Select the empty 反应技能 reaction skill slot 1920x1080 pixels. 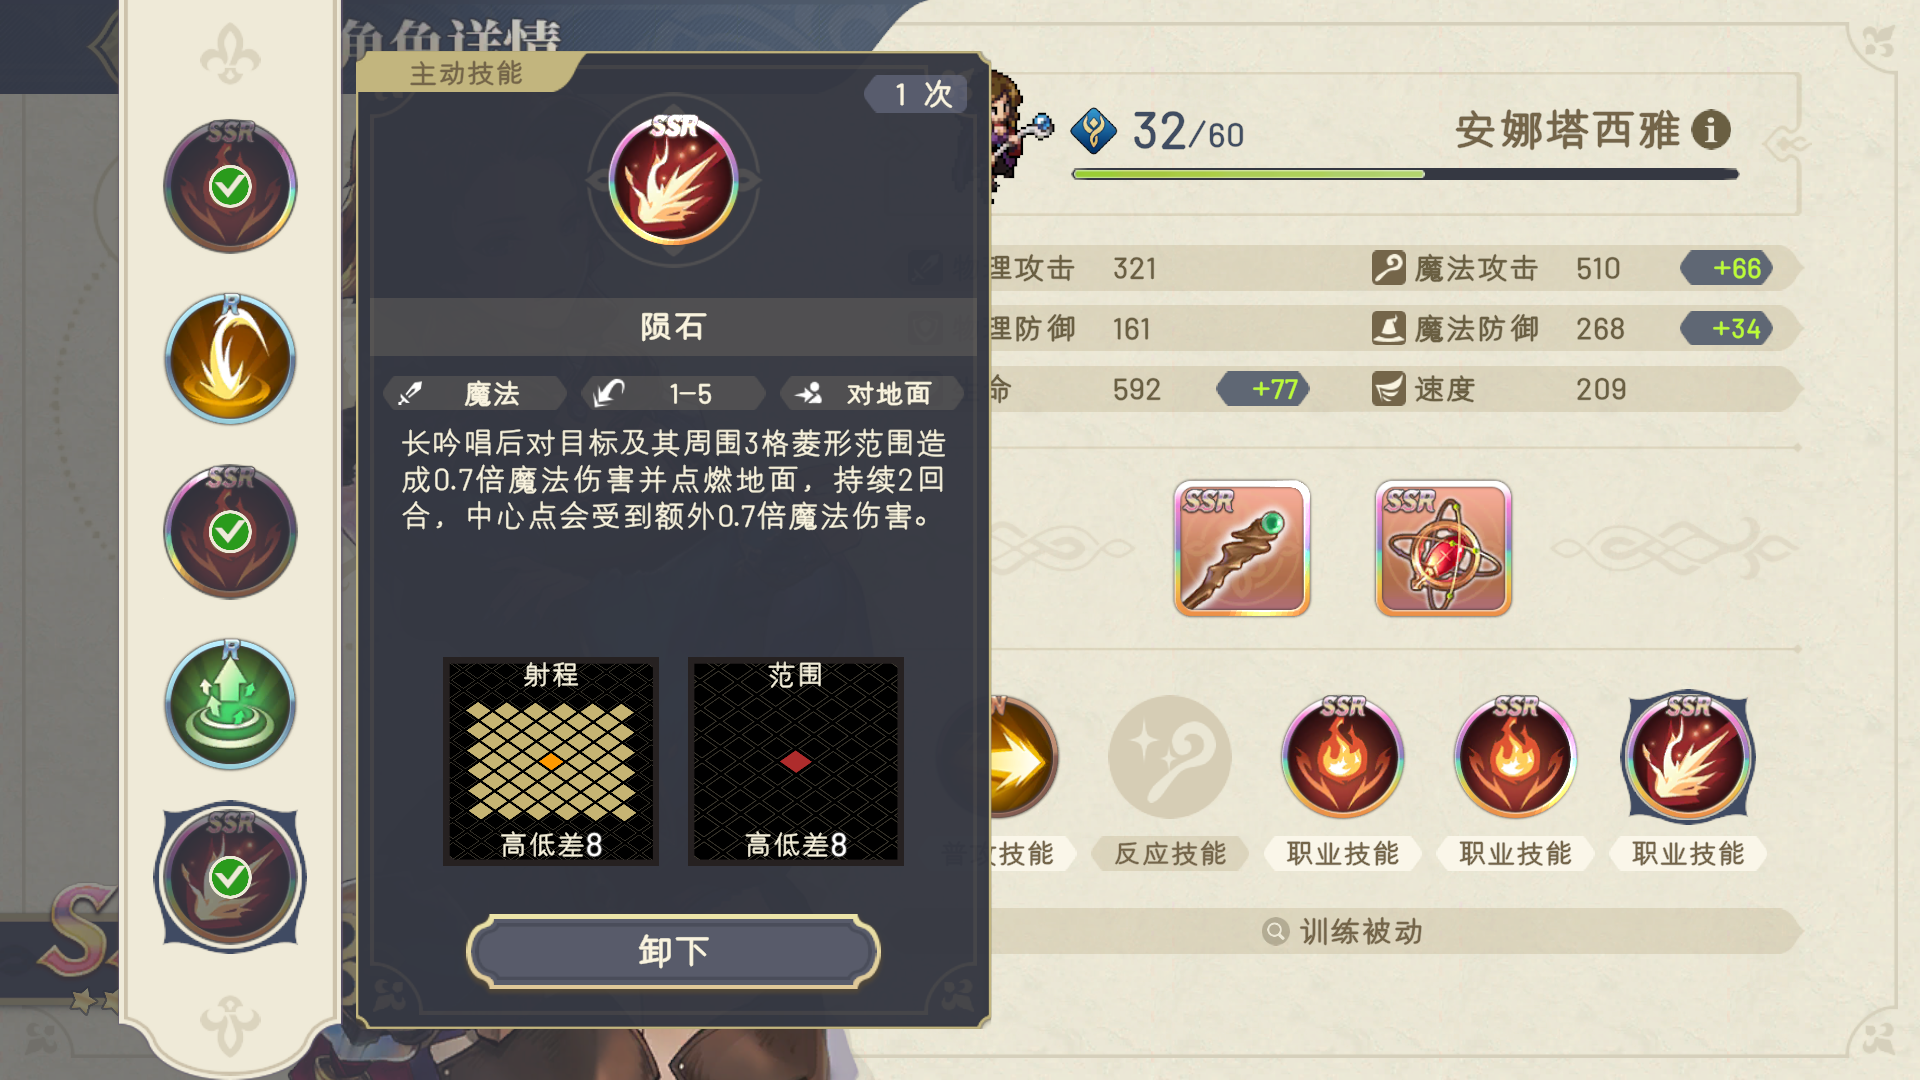(1170, 757)
